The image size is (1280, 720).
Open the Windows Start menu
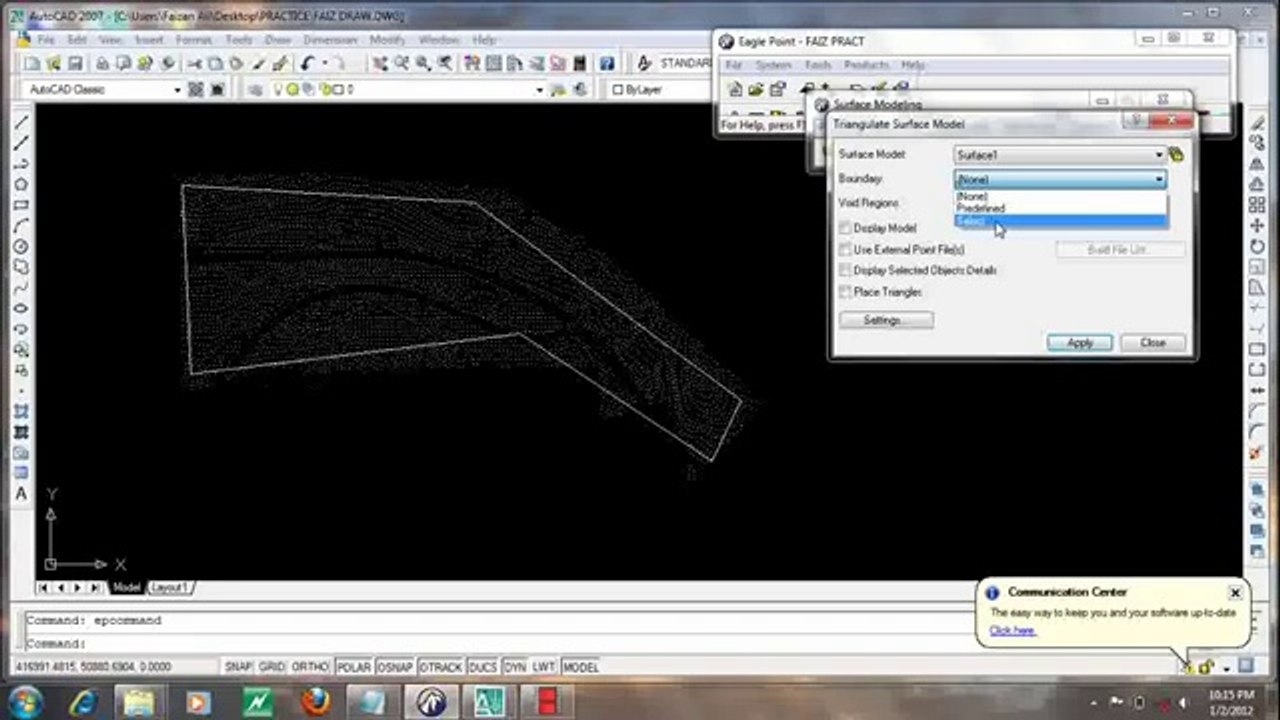coord(24,701)
